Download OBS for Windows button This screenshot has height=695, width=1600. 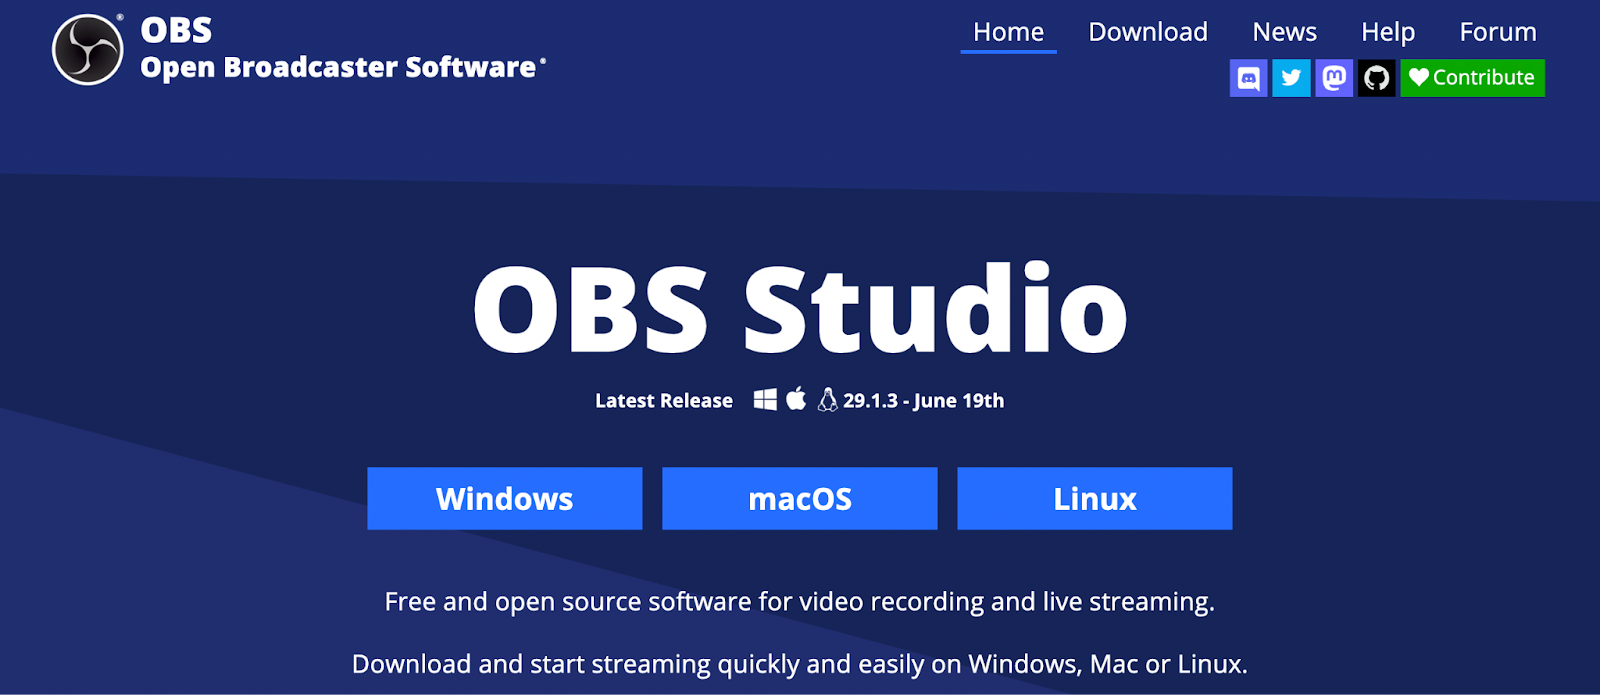tap(505, 498)
